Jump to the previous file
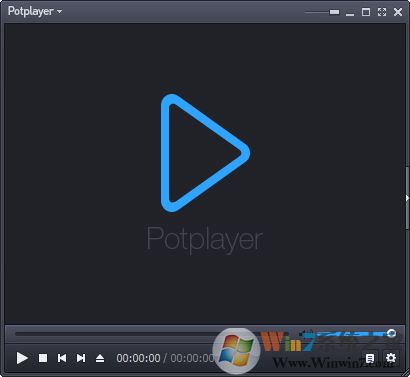410x377 pixels. (x=62, y=358)
